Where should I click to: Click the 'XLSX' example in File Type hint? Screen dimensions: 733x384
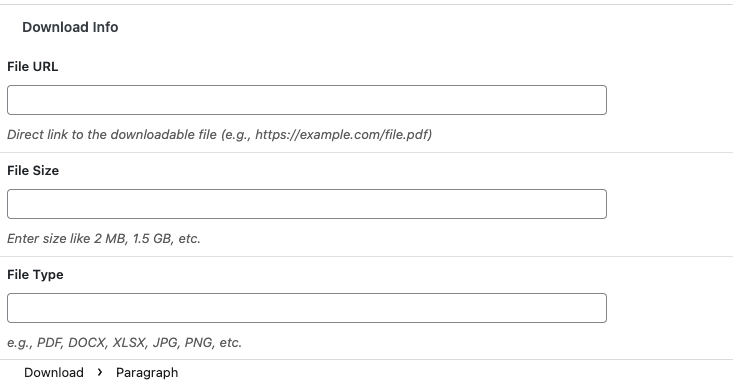(x=128, y=343)
